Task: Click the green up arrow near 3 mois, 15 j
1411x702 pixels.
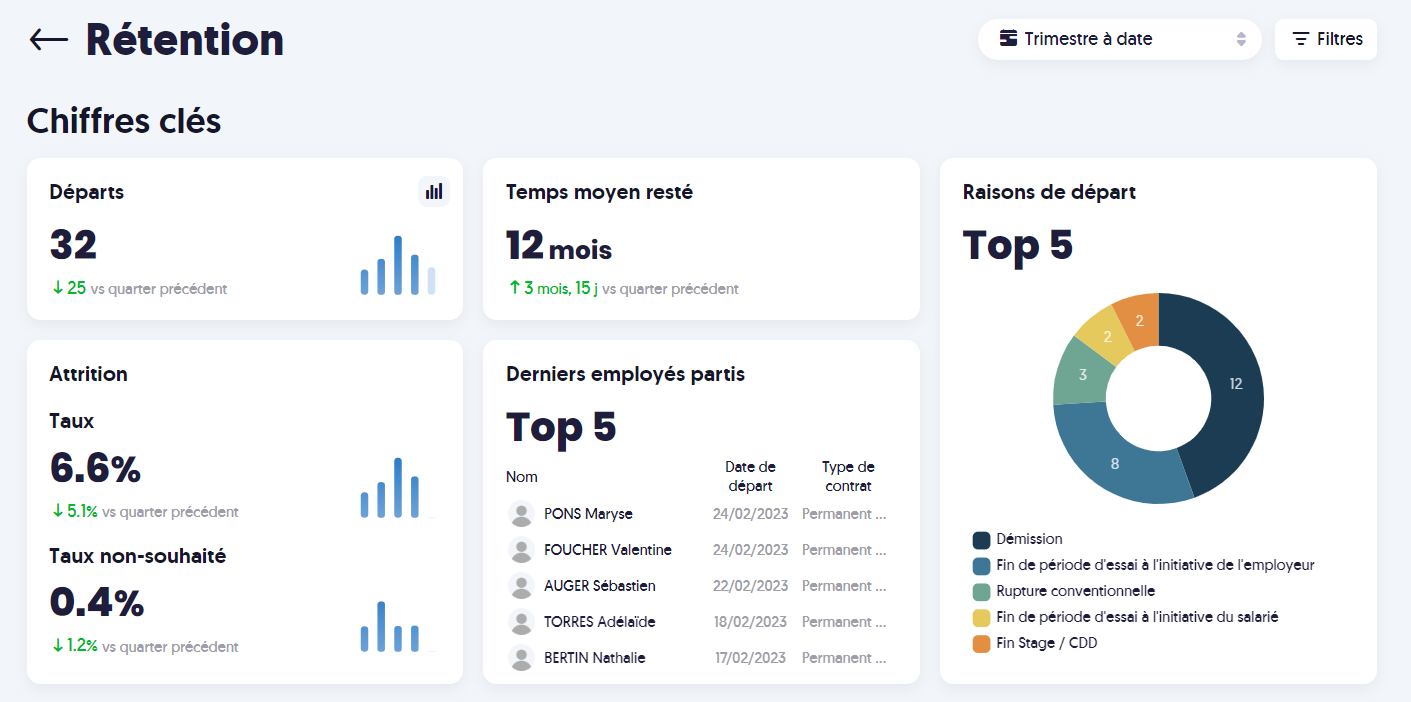Action: (x=513, y=288)
